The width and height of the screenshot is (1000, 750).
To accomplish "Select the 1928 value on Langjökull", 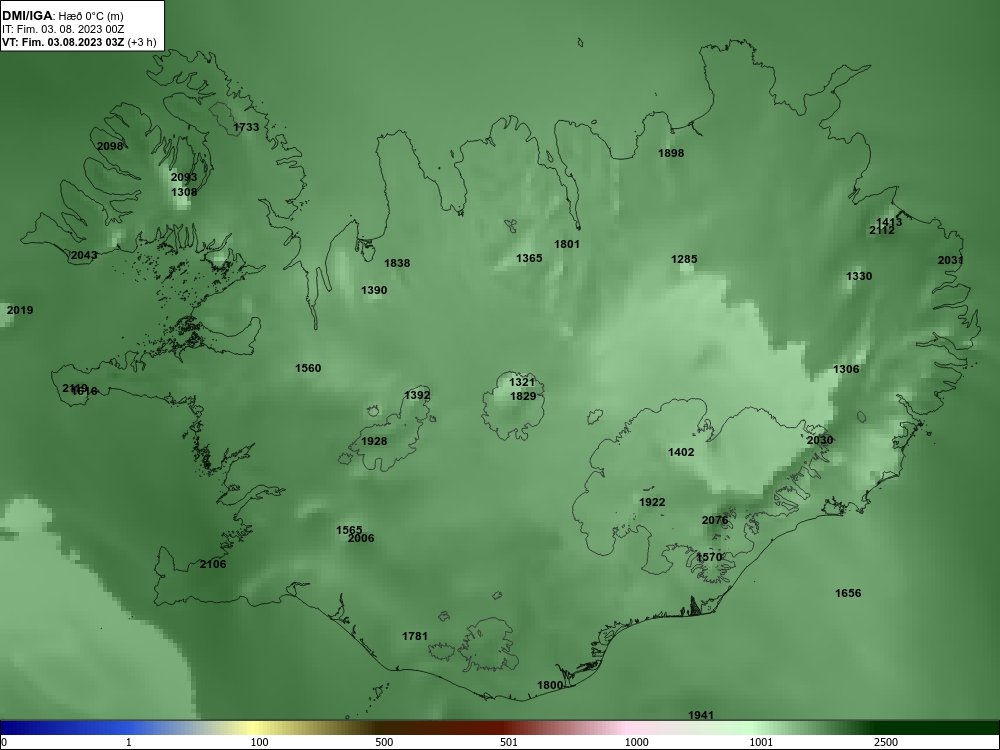I will [374, 441].
